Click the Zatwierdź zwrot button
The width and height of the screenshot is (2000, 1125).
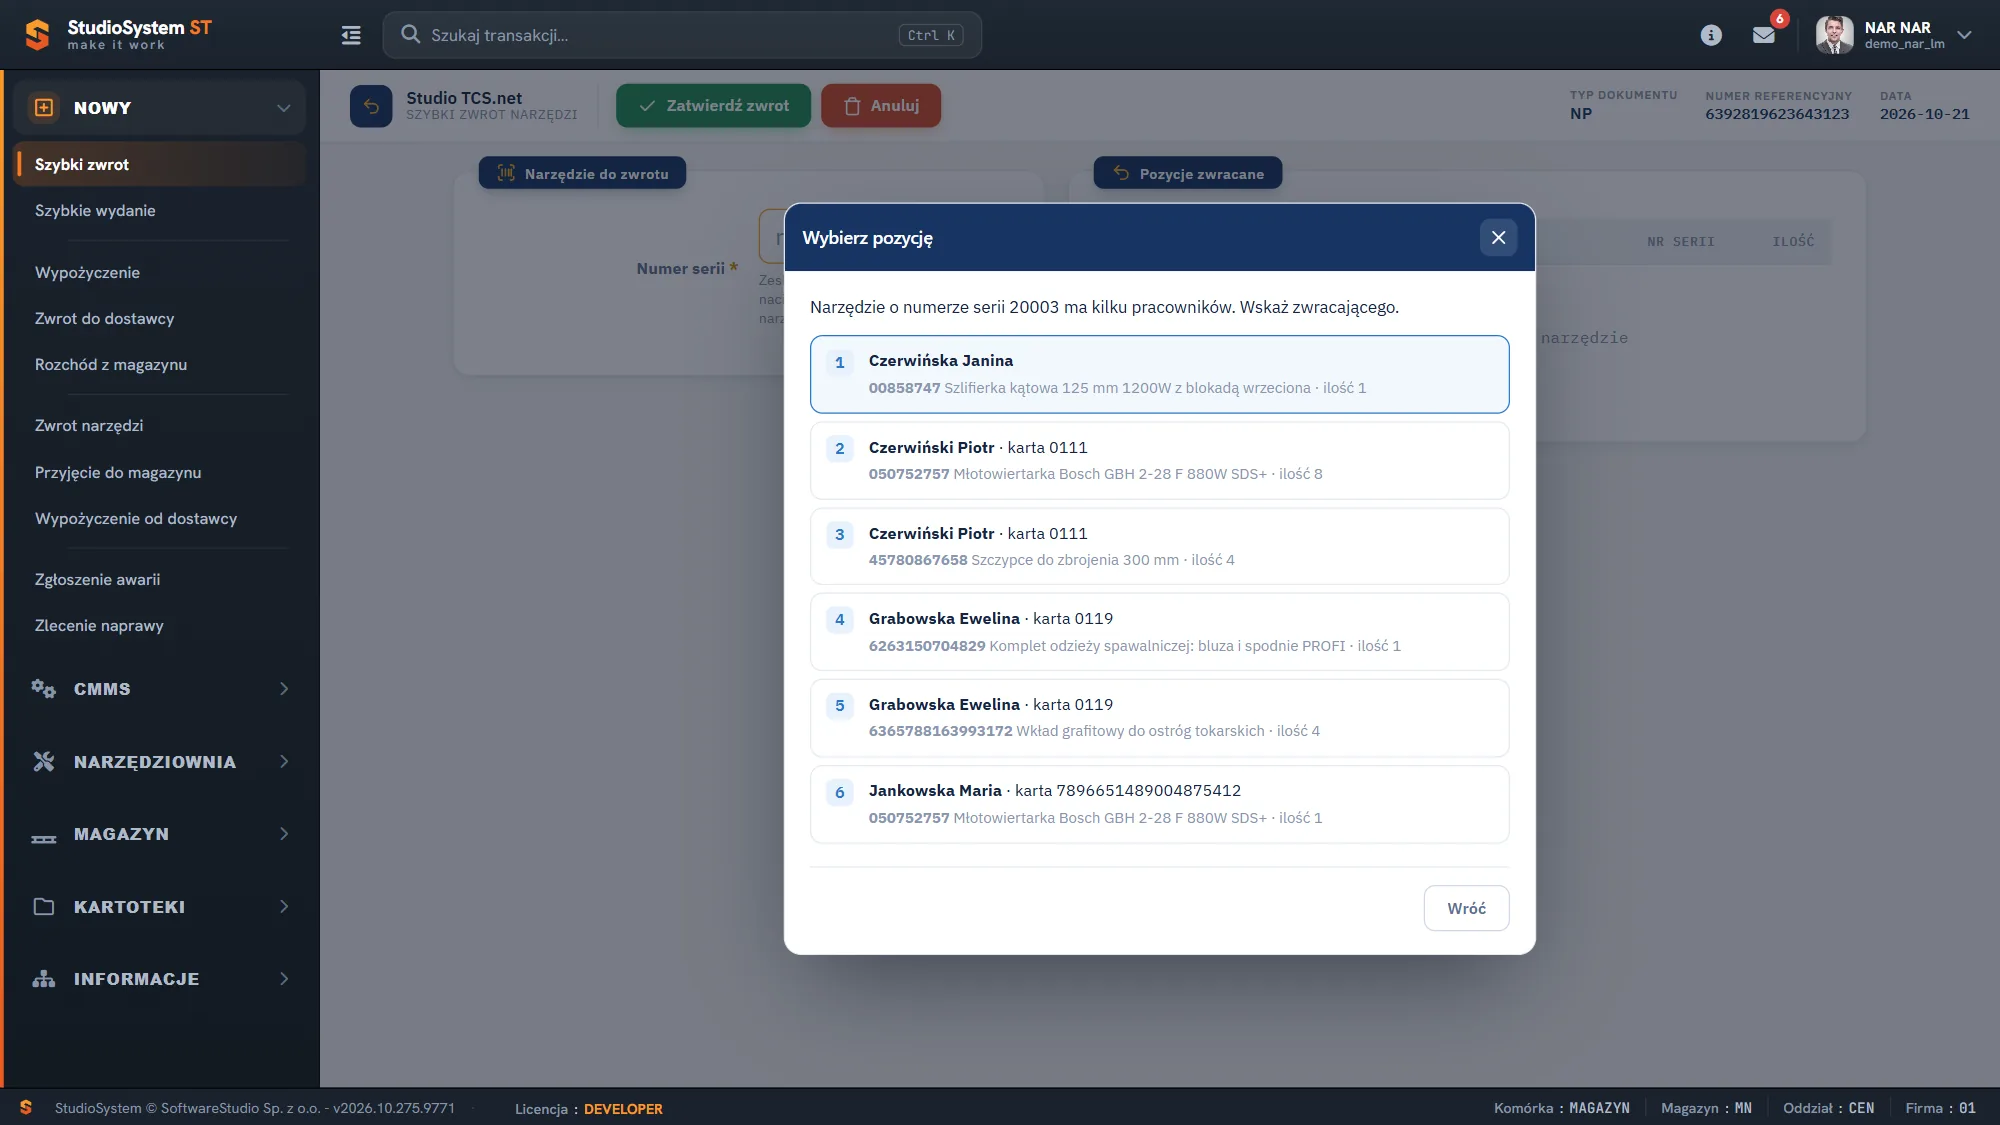point(713,106)
